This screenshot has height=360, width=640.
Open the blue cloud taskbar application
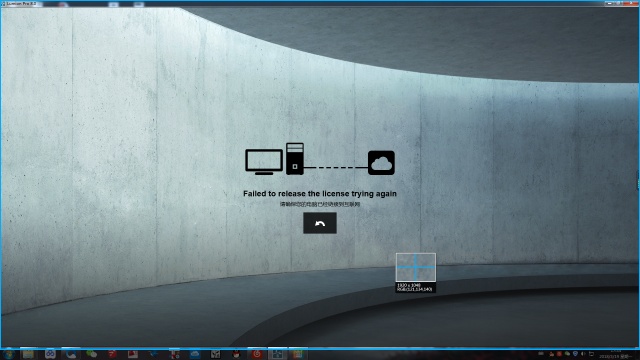click(195, 354)
